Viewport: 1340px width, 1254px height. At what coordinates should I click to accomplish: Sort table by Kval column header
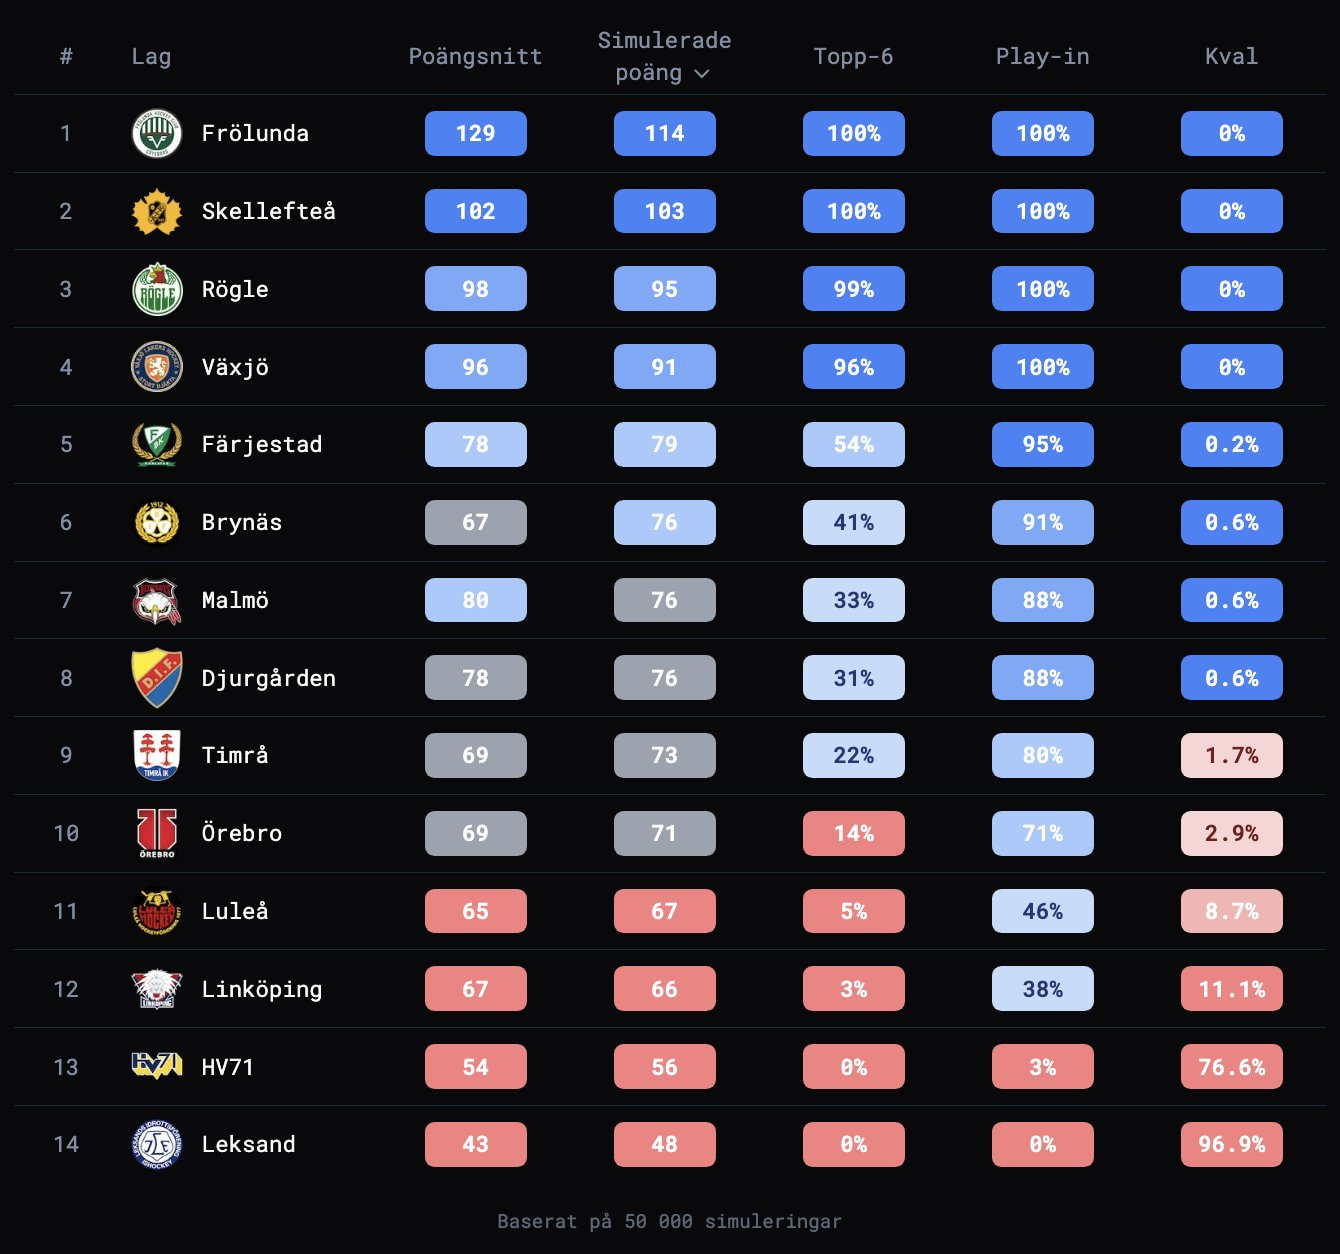click(1231, 56)
